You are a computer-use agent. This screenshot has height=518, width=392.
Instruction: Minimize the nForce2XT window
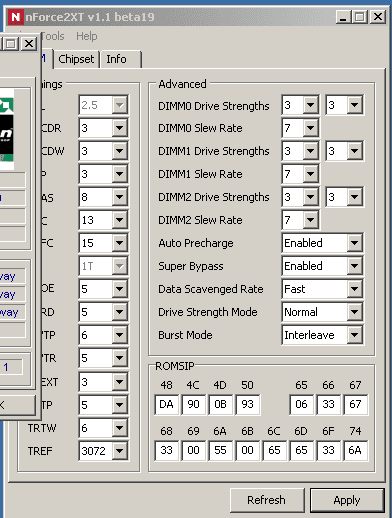coord(343,16)
